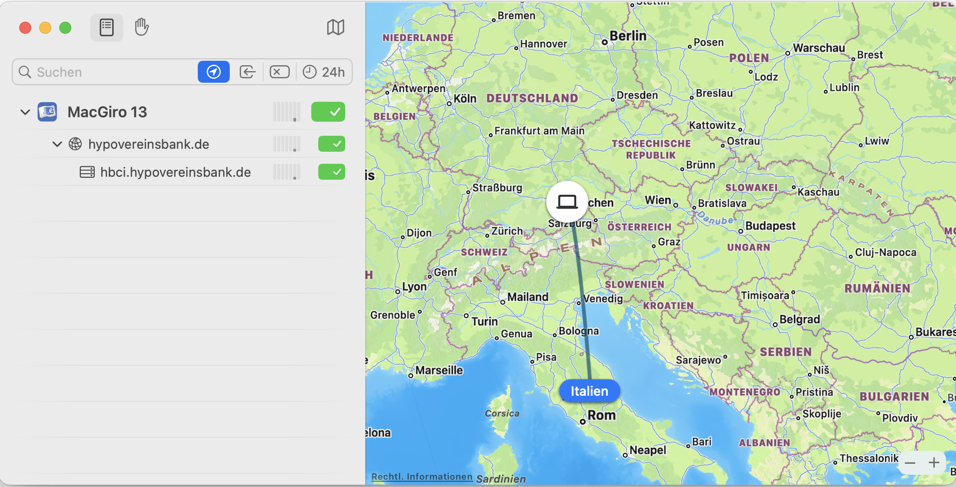
Task: Open the 24h time range selector
Action: point(324,72)
